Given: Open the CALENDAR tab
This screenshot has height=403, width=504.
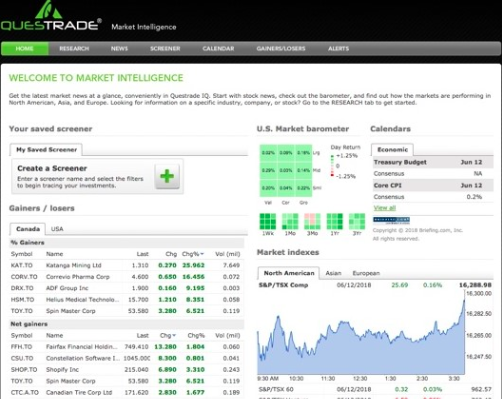Looking at the screenshot, I should pos(218,49).
